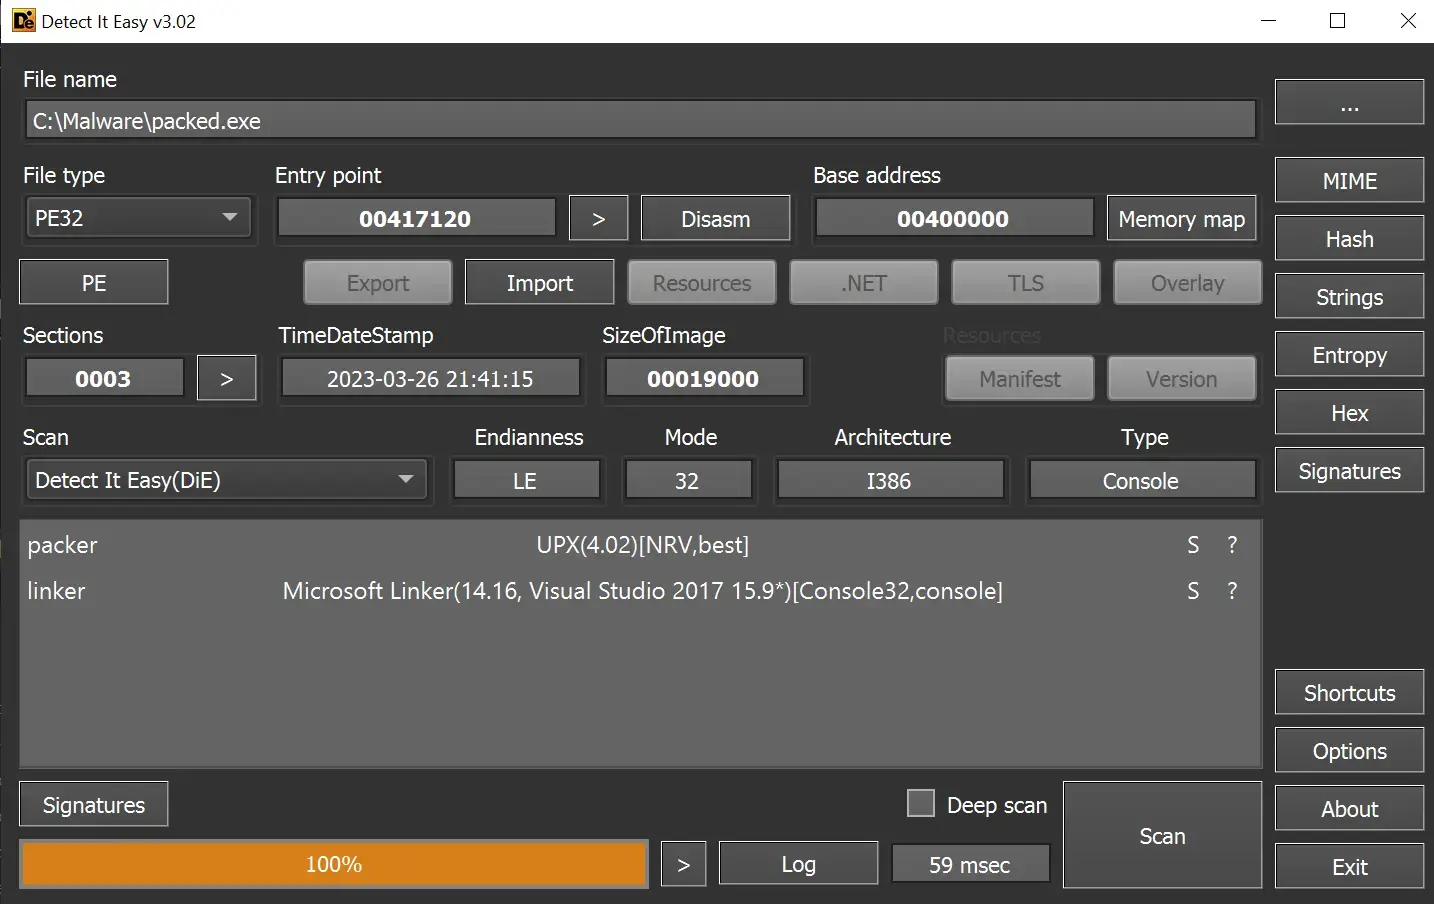1434x904 pixels.
Task: Open the Import table view
Action: click(539, 283)
